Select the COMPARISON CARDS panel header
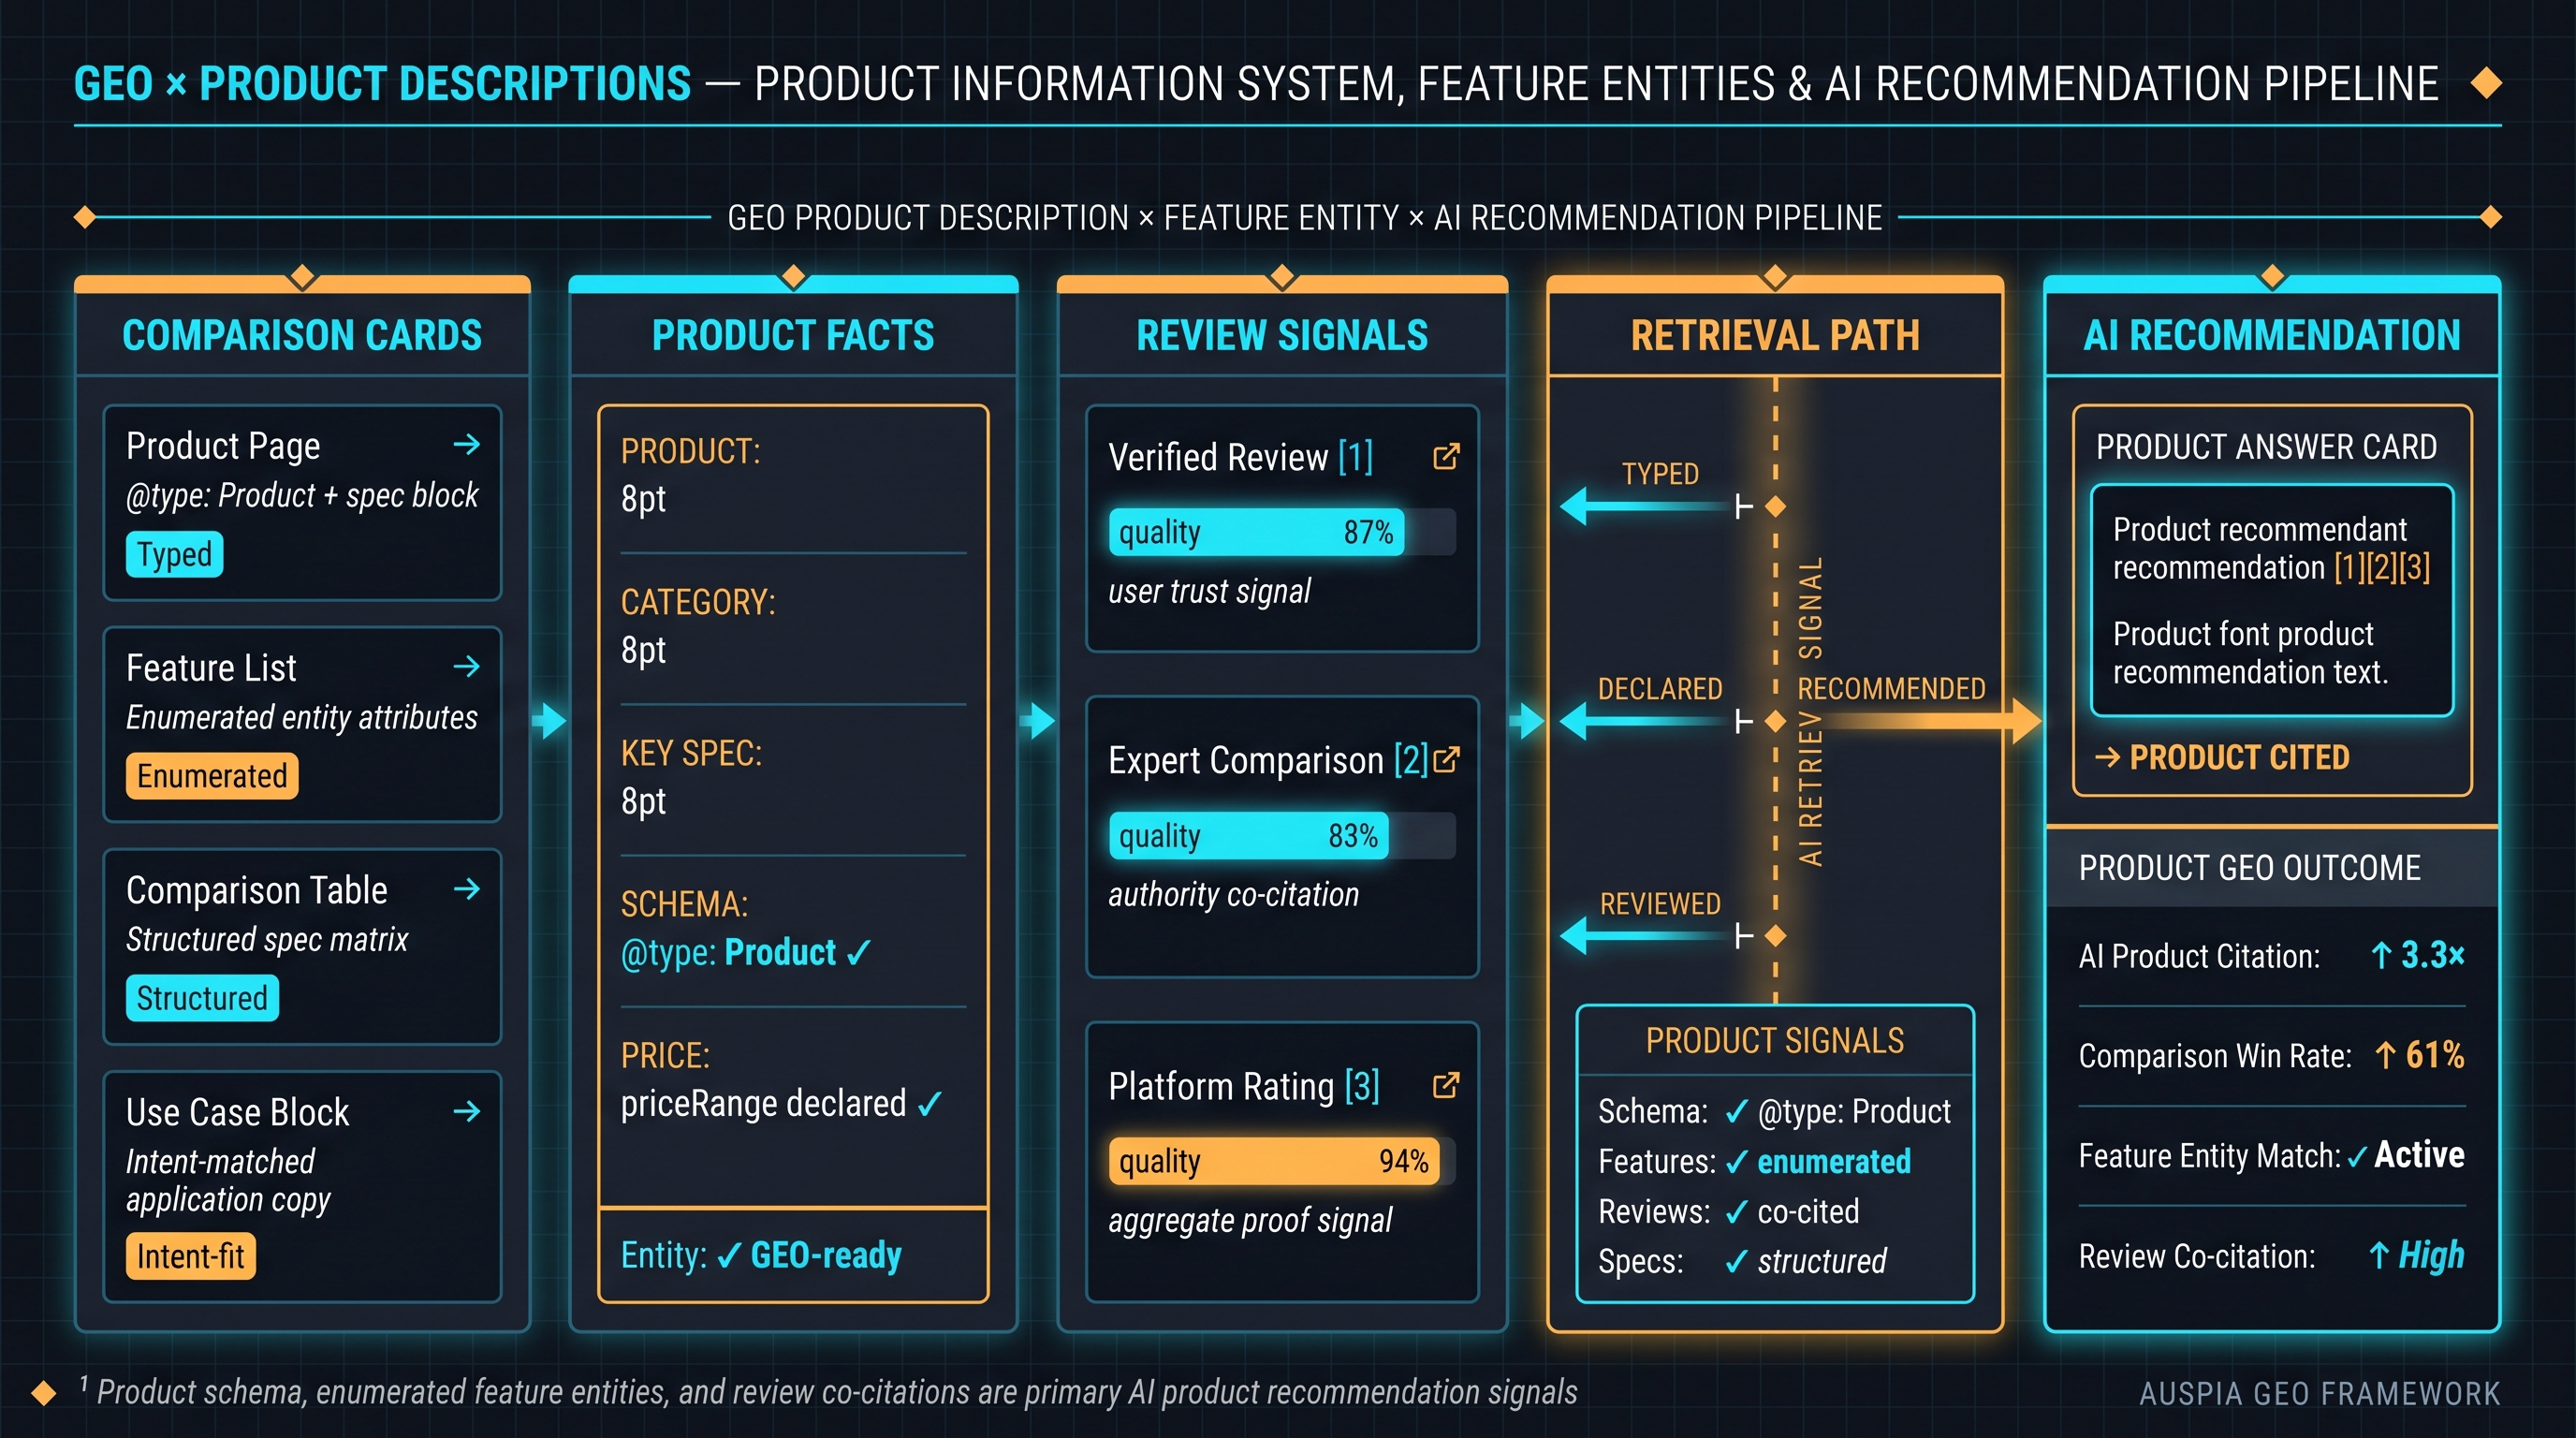This screenshot has height=1438, width=2576. (x=302, y=335)
